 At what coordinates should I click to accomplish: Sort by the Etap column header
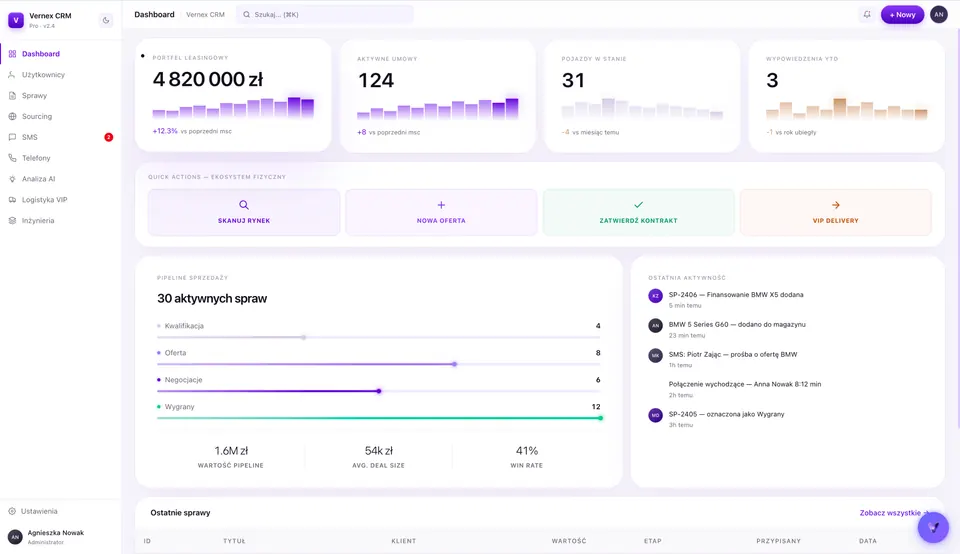653,541
